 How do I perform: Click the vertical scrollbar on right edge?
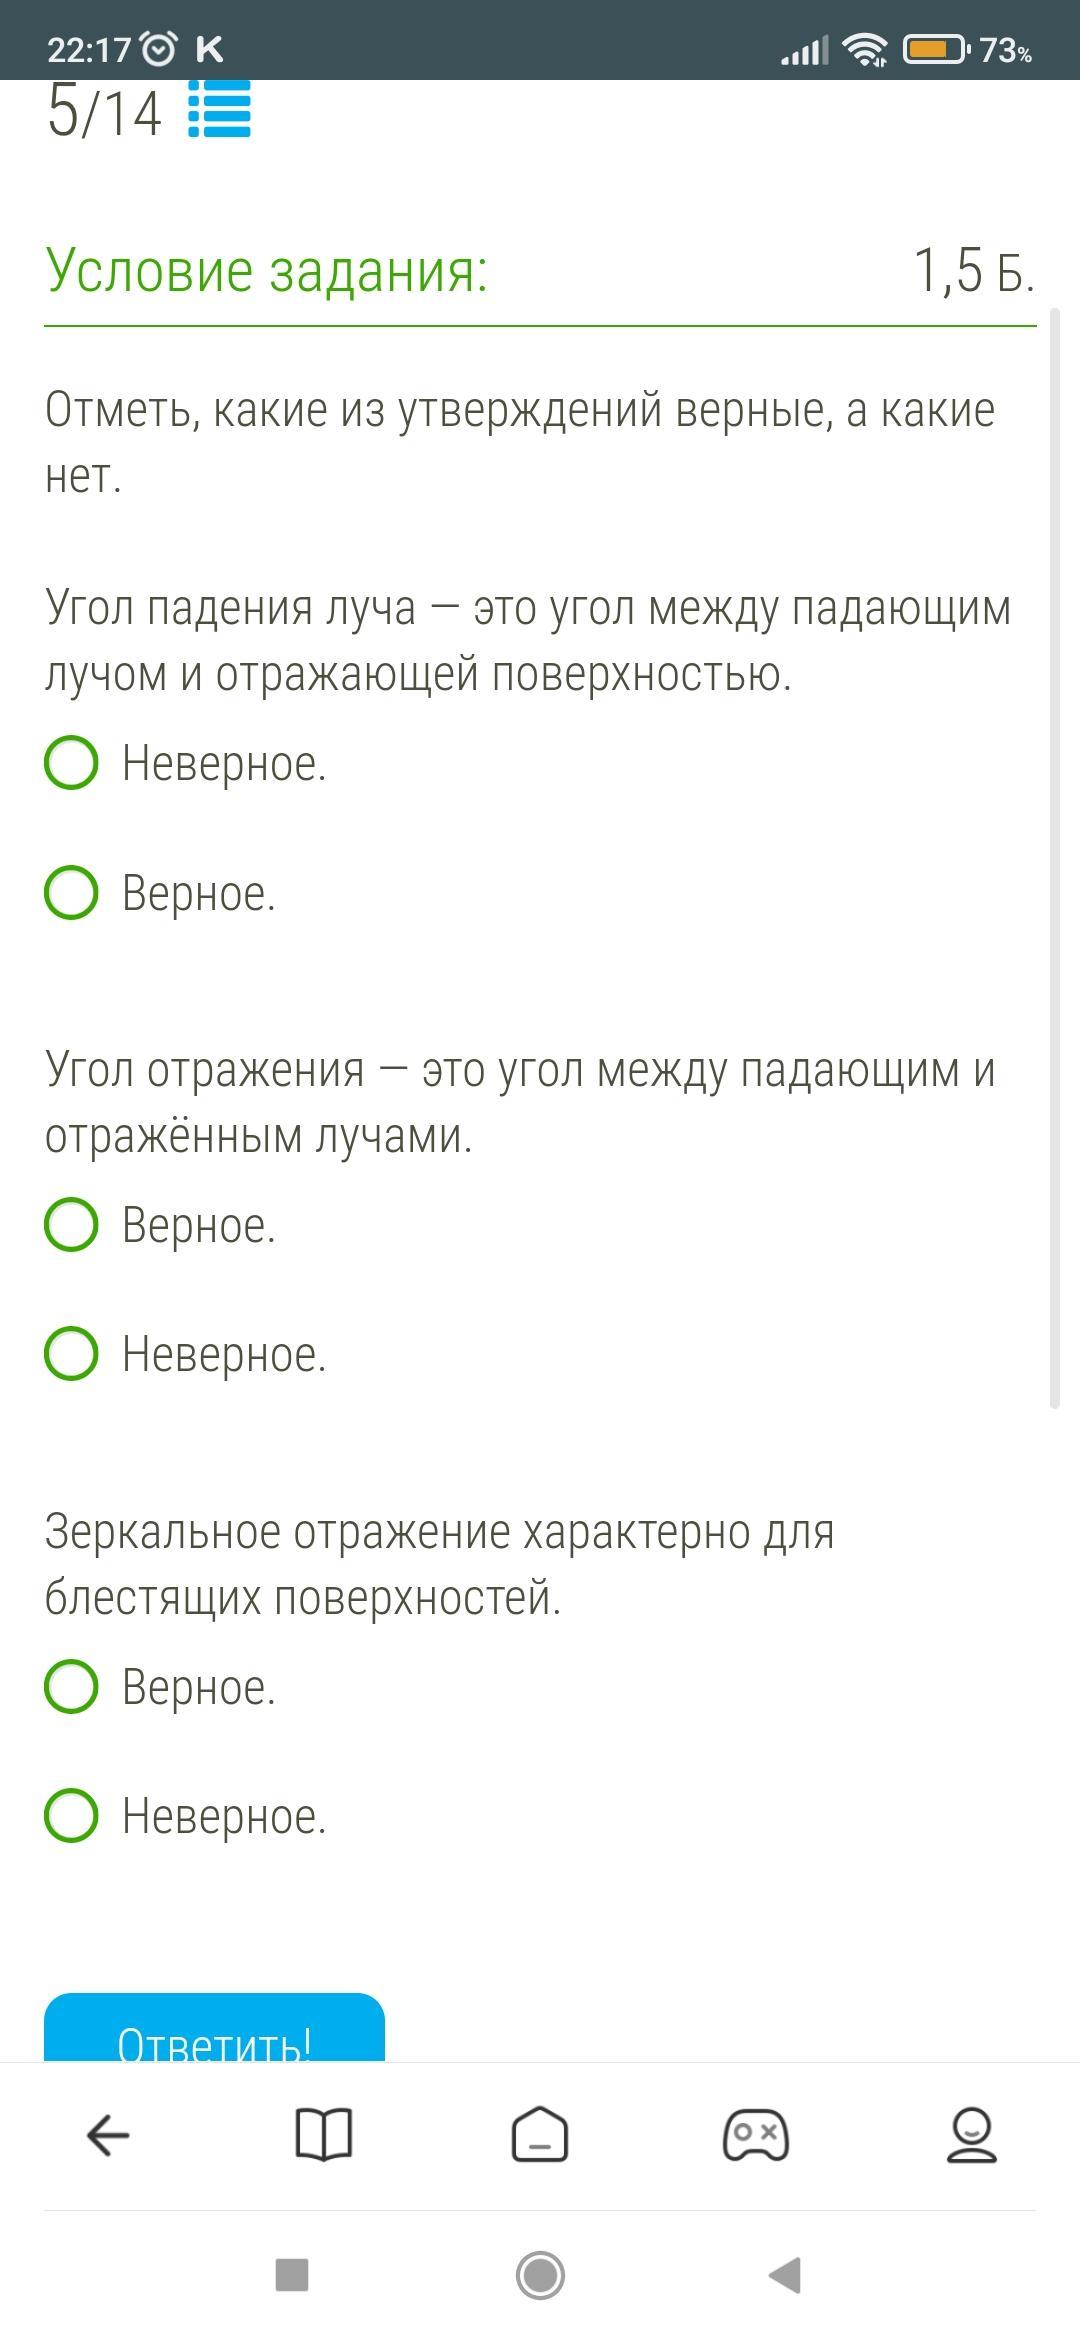pos(1054,860)
